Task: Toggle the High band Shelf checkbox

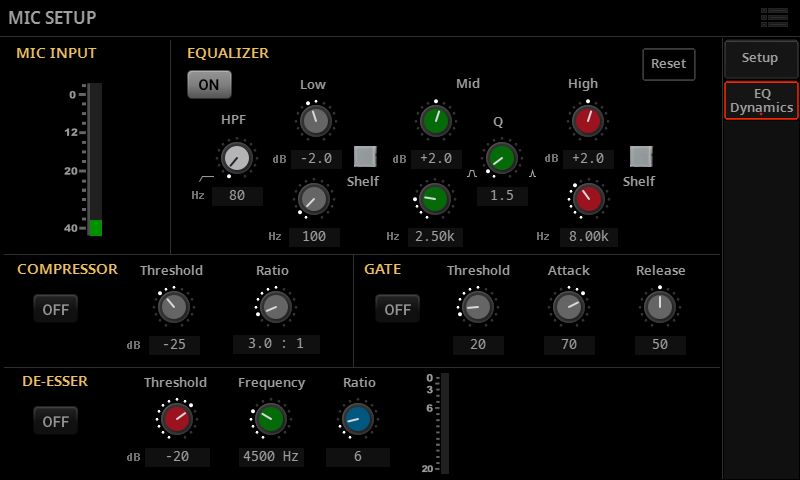Action: [640, 157]
